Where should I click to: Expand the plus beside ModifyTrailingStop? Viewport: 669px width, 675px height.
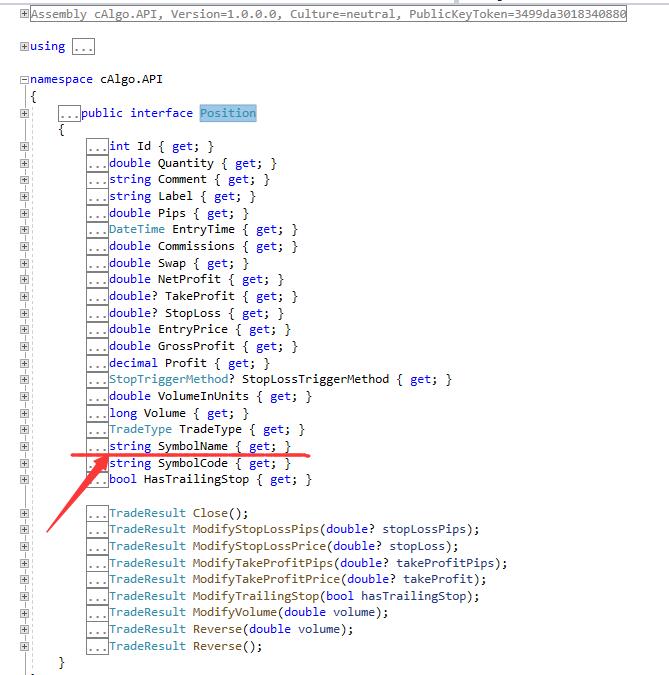tap(25, 596)
